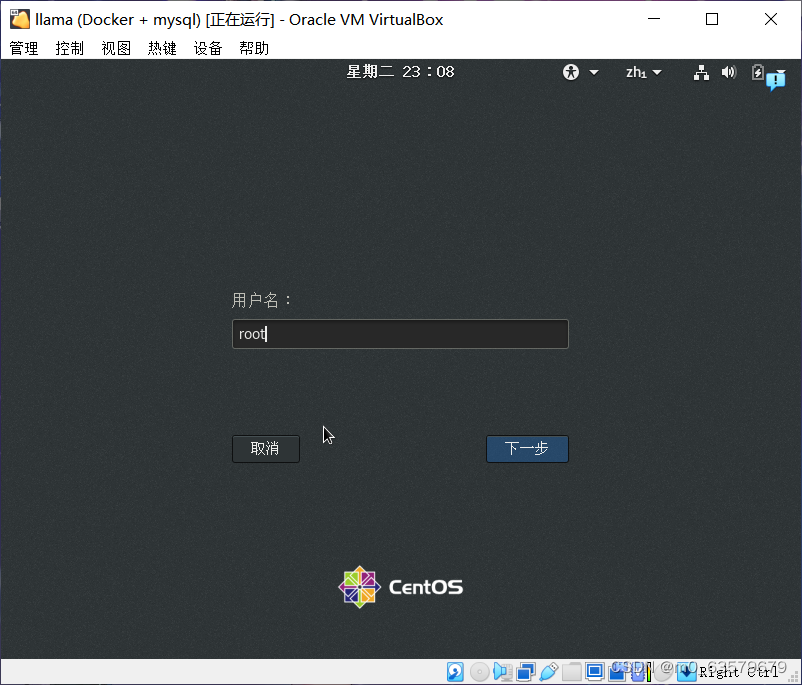The width and height of the screenshot is (802, 685).
Task: Click the USB devices icon in status bar
Action: 549,671
